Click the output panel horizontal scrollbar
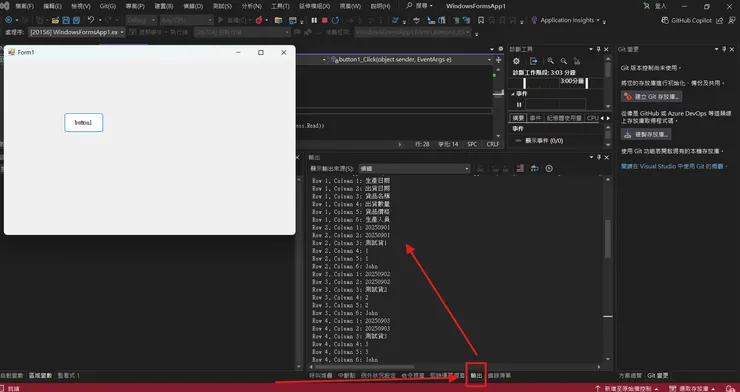 pyautogui.click(x=364, y=367)
